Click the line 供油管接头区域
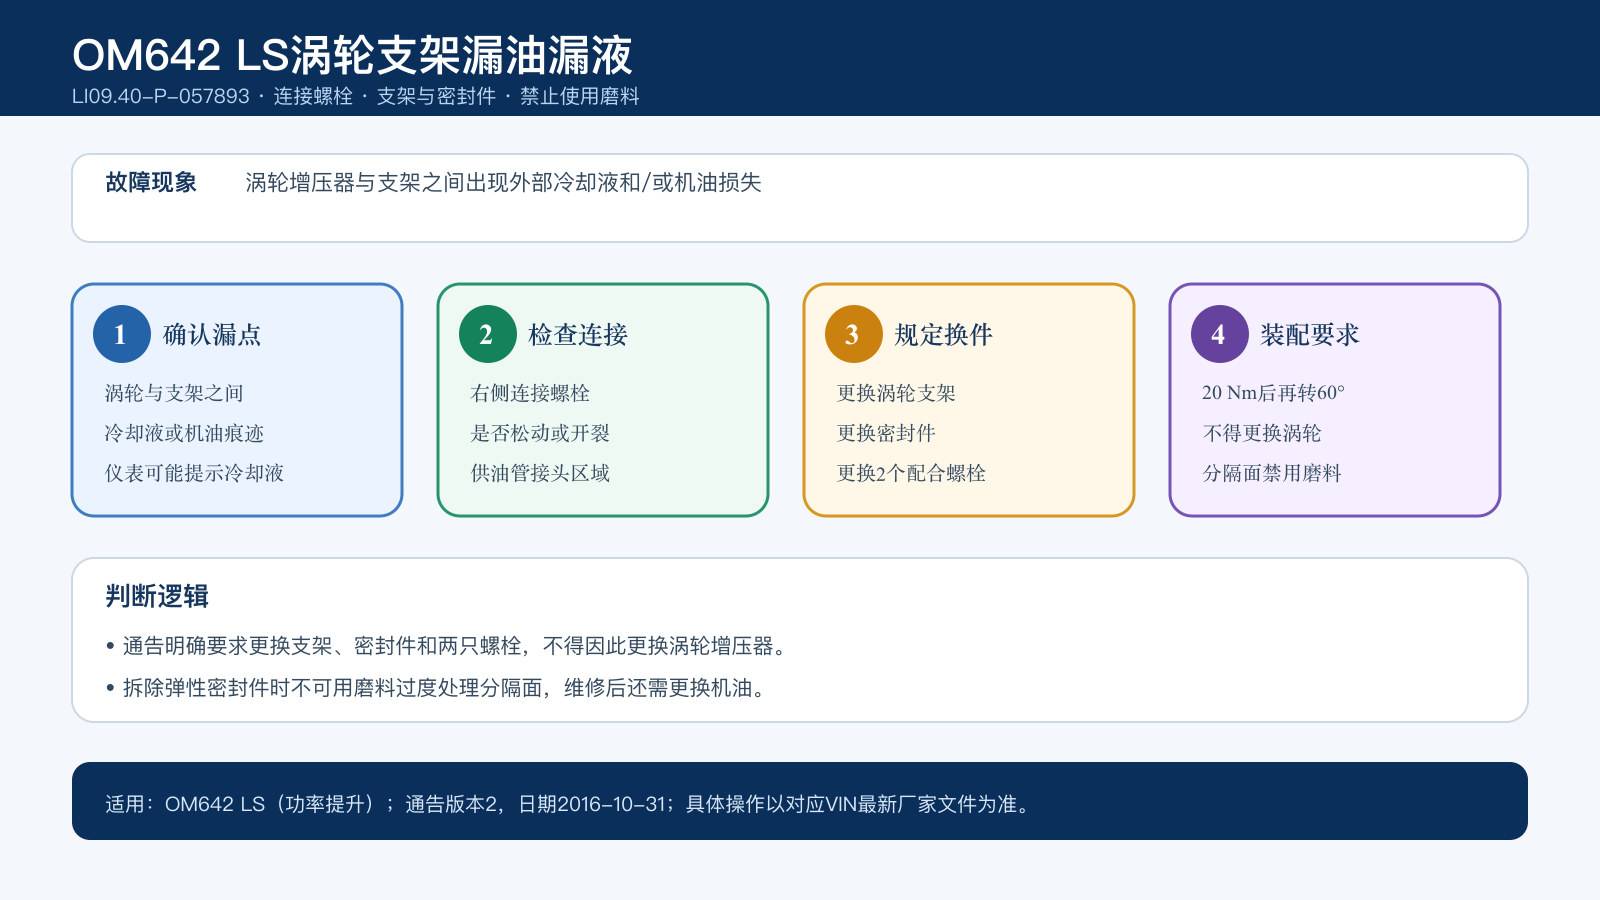This screenshot has height=900, width=1600. 540,473
